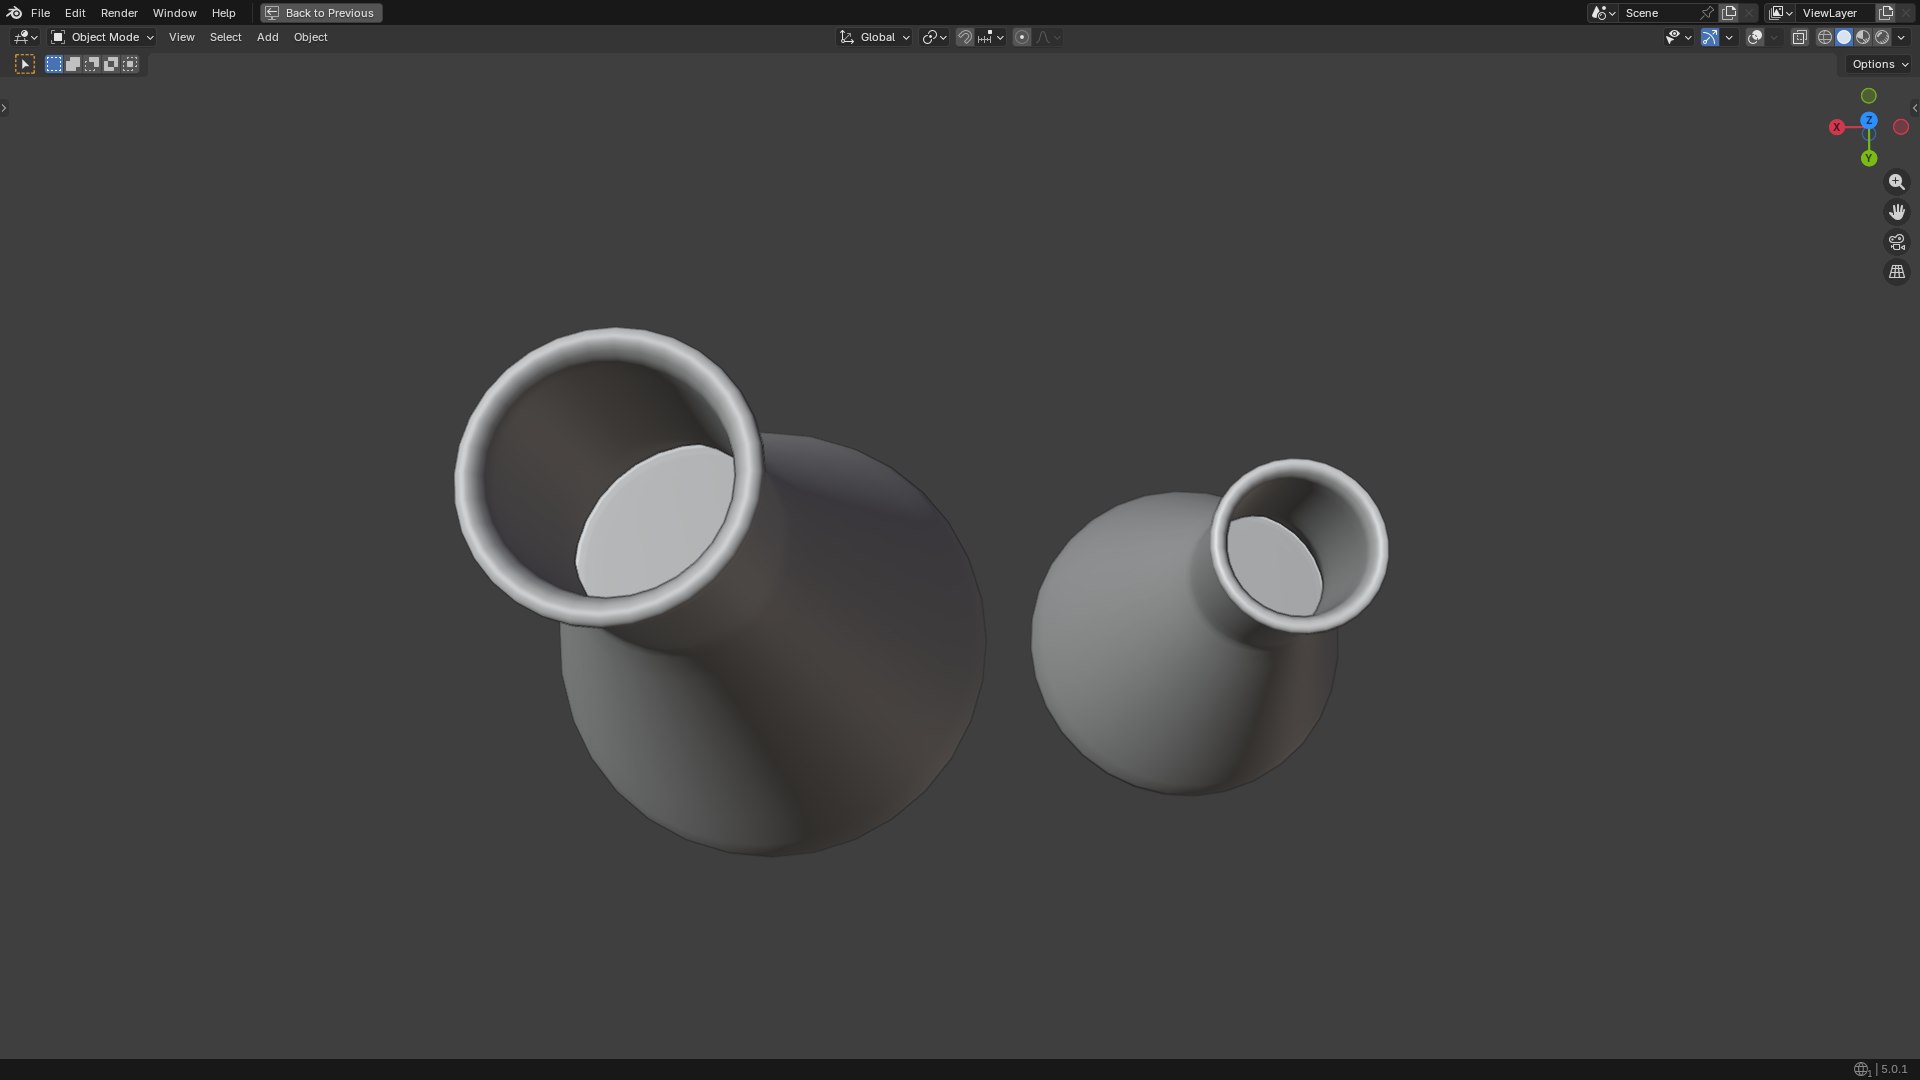Choose Invert selection mode

point(111,64)
